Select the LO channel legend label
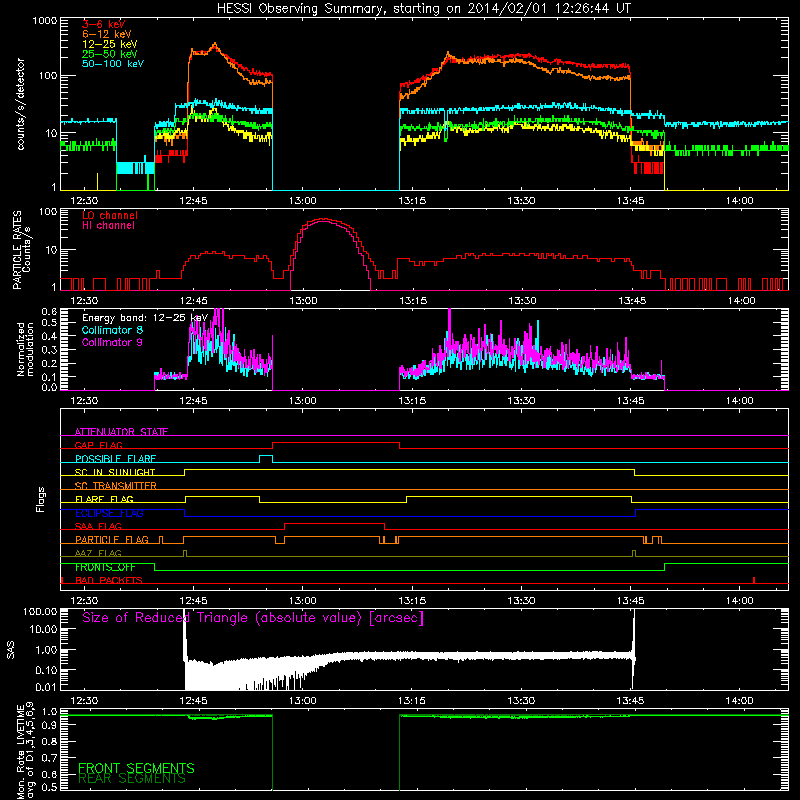 coord(110,215)
